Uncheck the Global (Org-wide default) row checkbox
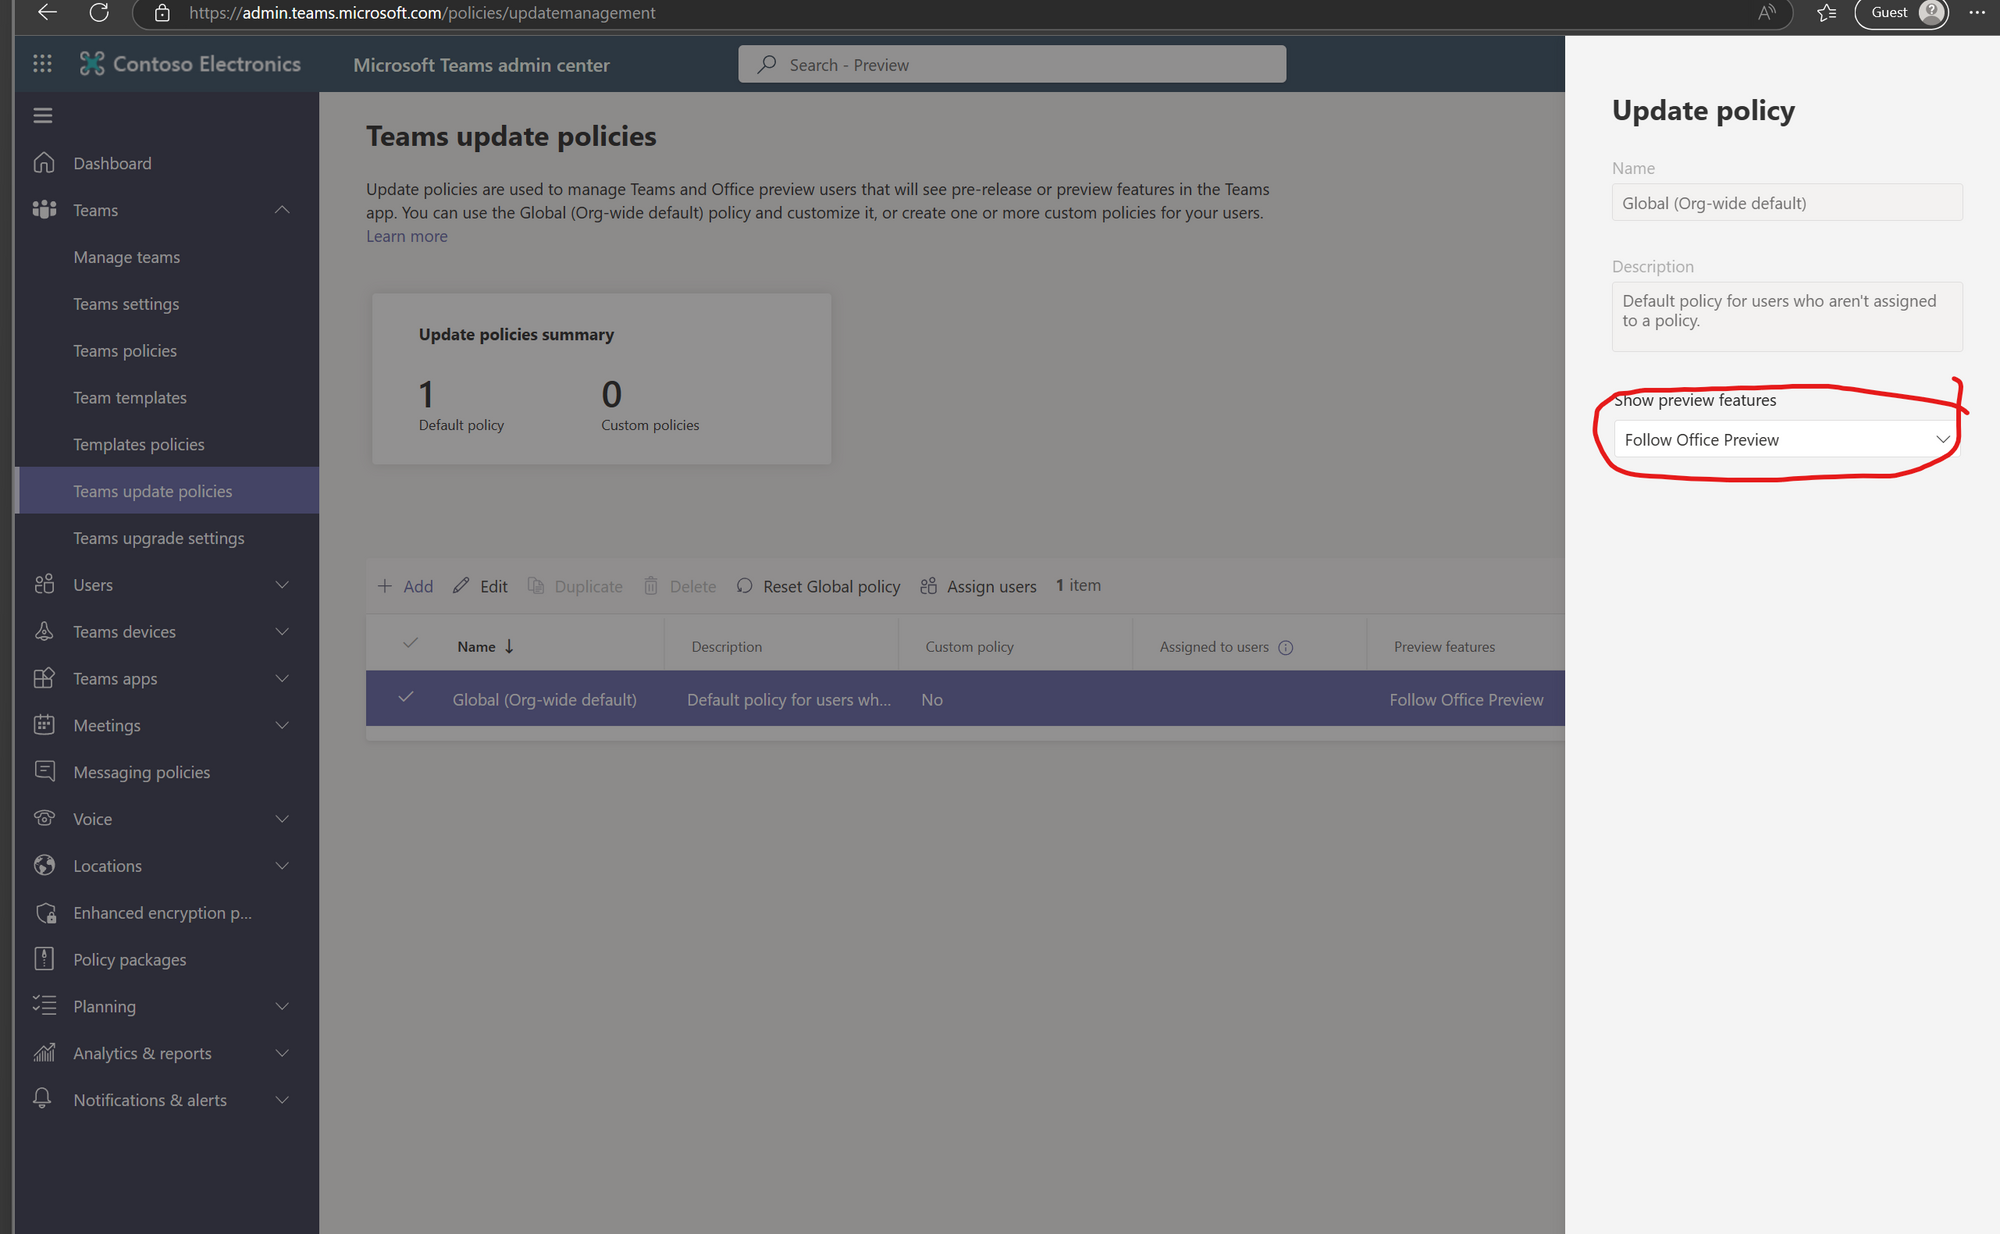Viewport: 2000px width, 1234px height. pos(406,698)
